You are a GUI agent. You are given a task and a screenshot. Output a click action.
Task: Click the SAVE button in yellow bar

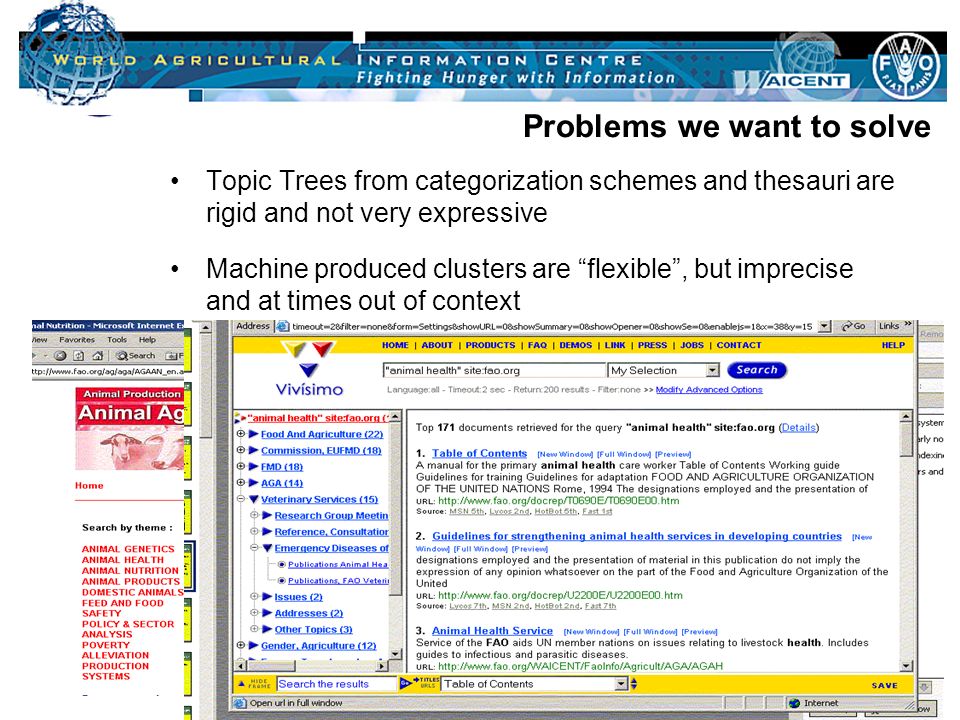coord(885,685)
